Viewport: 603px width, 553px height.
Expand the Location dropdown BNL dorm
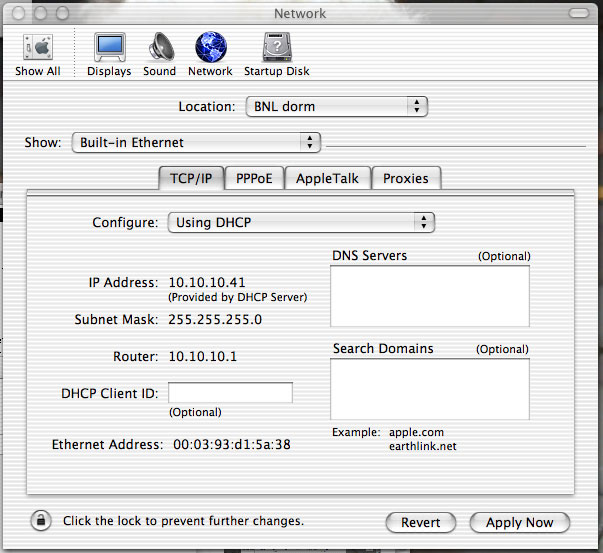[x=336, y=106]
